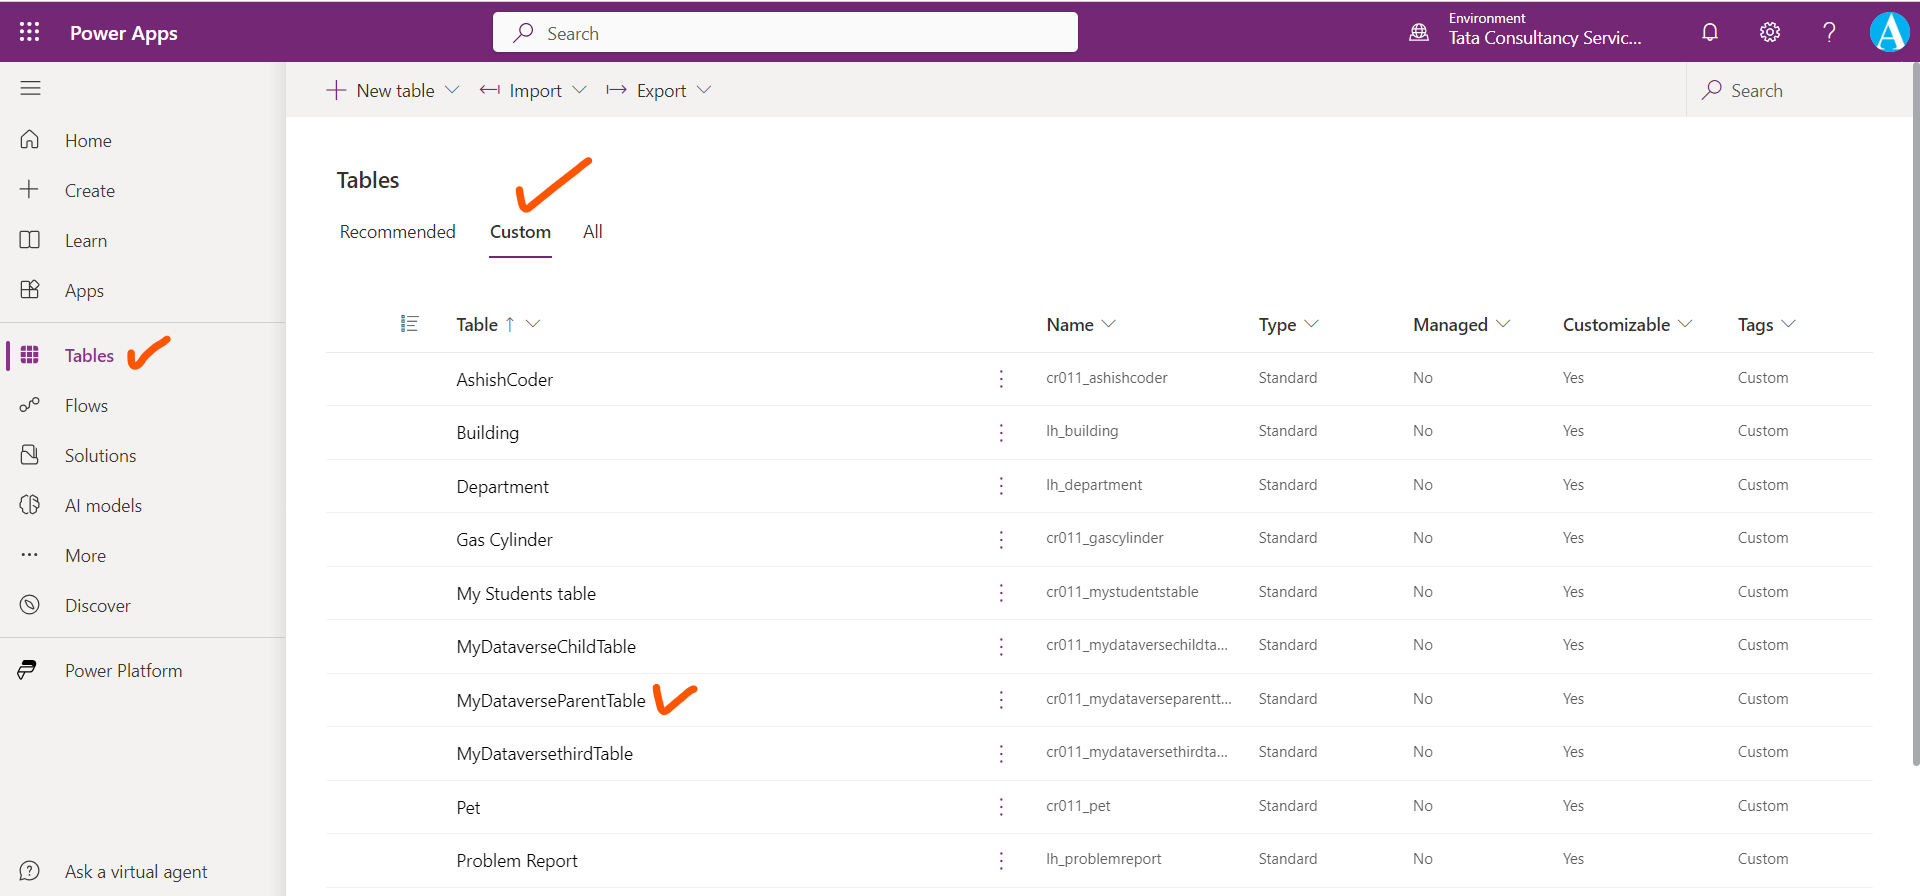Open the settings gear in header

[x=1769, y=32]
